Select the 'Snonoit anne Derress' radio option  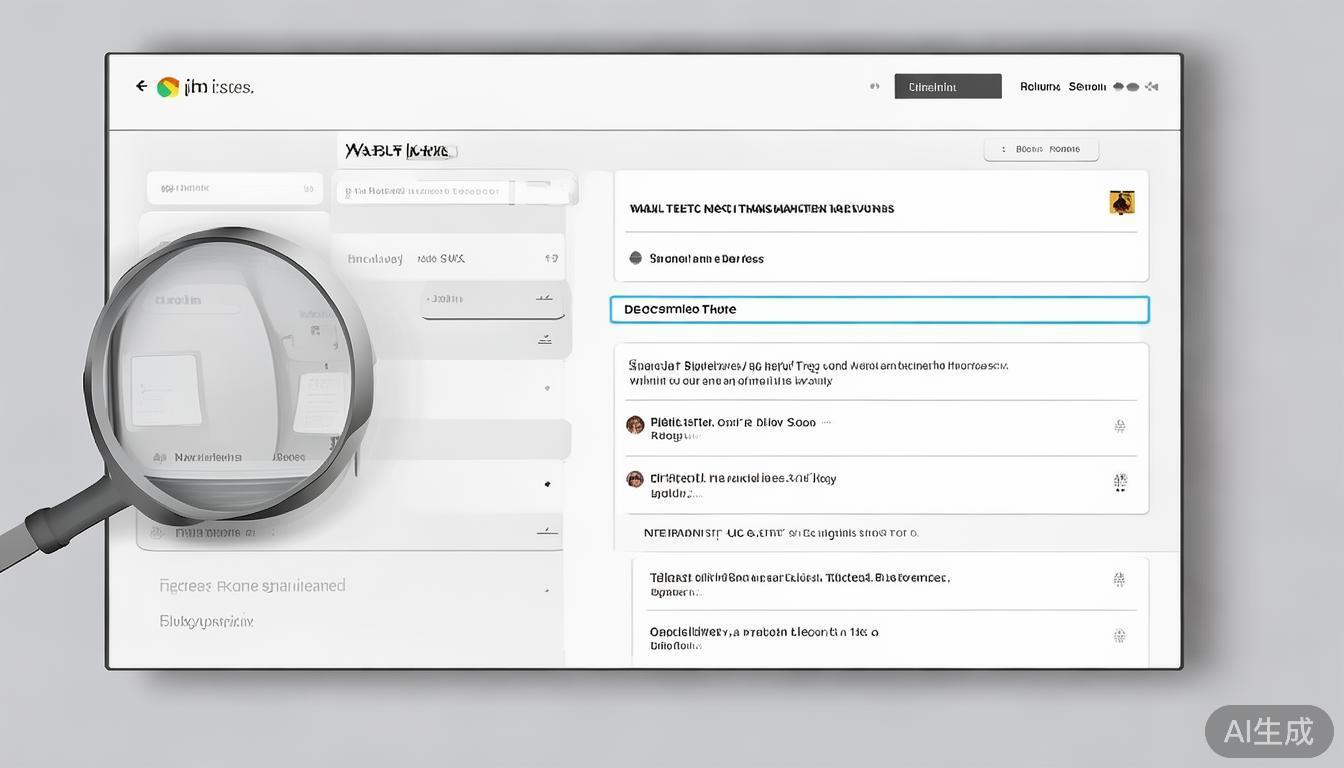click(635, 258)
